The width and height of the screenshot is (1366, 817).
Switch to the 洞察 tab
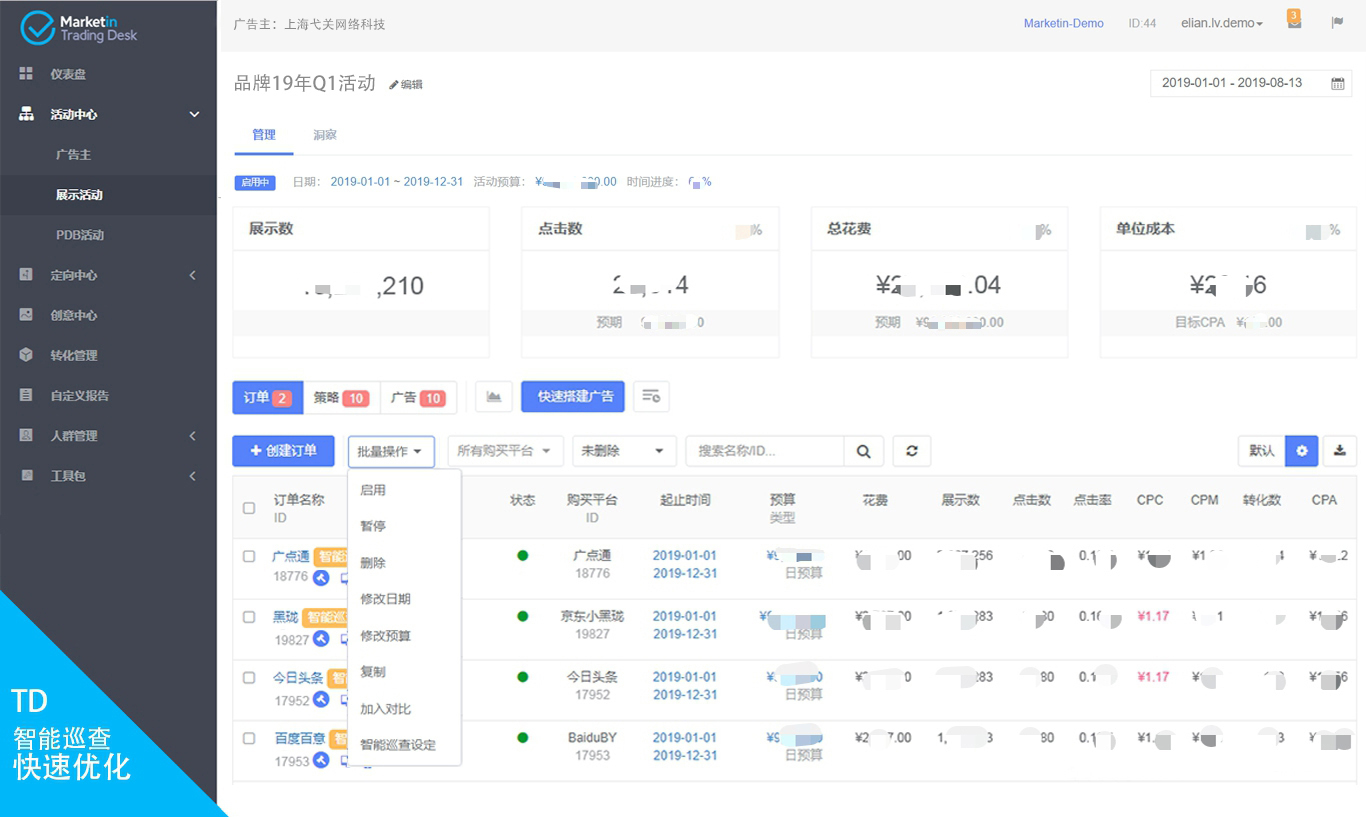324,135
